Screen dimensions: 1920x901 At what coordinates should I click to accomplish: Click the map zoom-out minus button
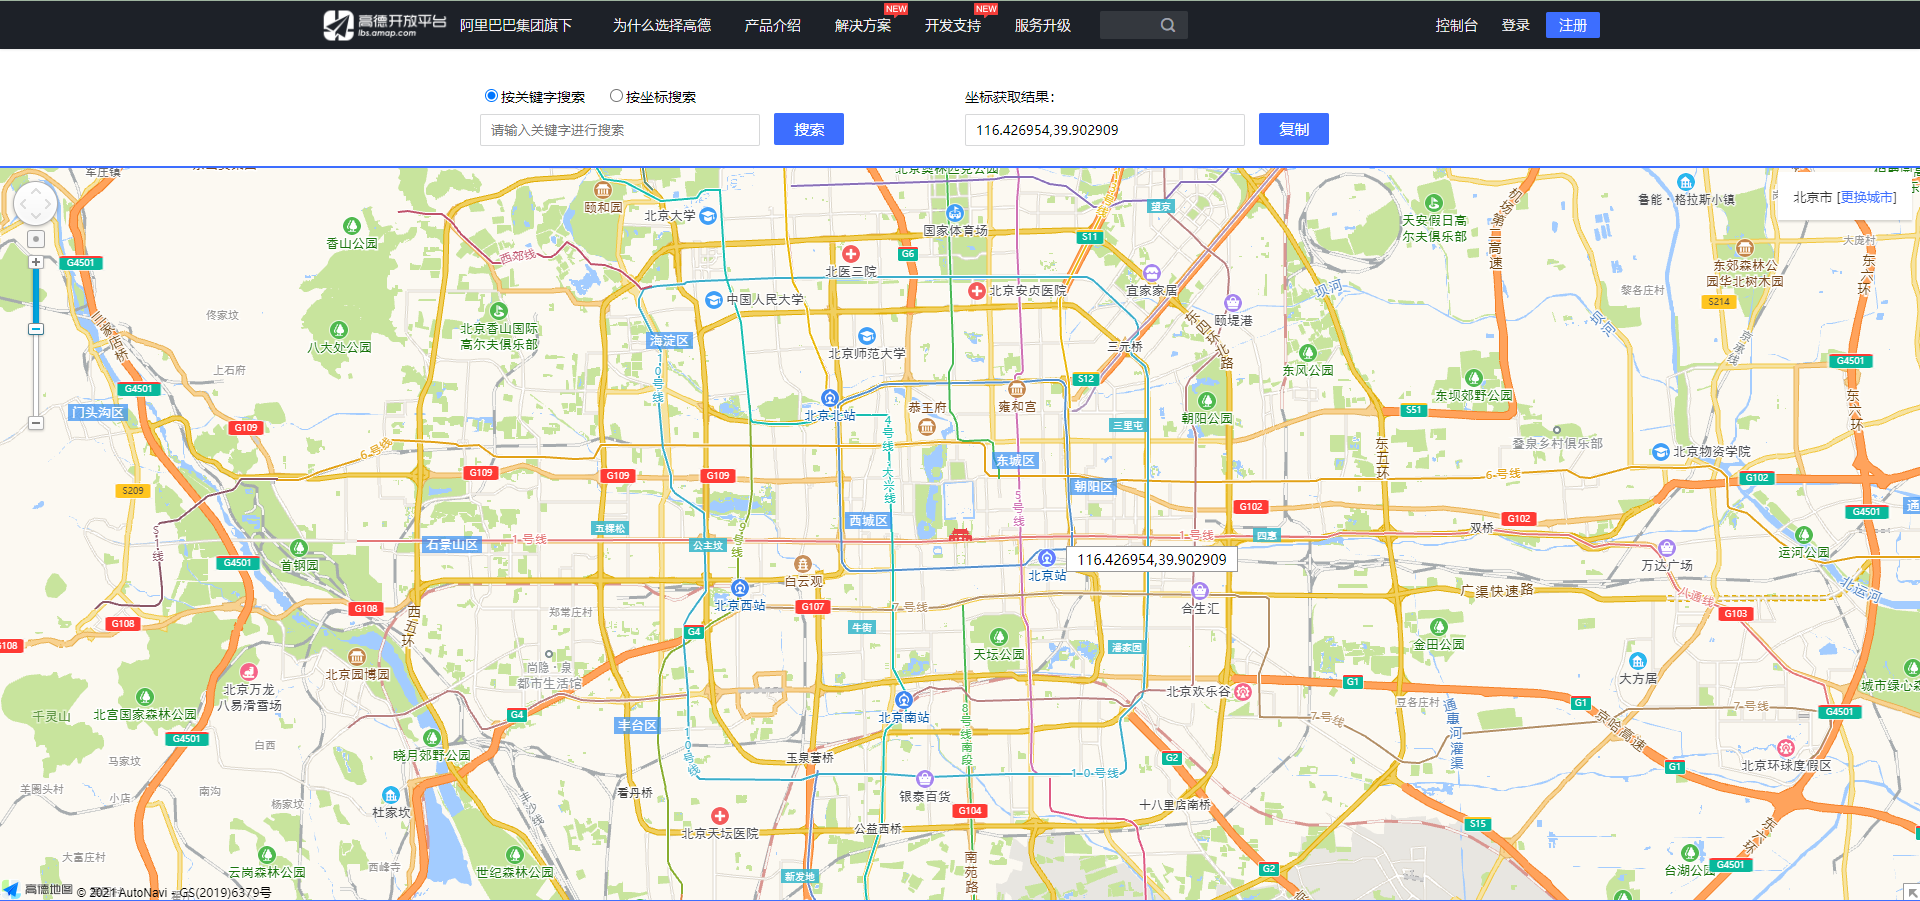[x=36, y=423]
